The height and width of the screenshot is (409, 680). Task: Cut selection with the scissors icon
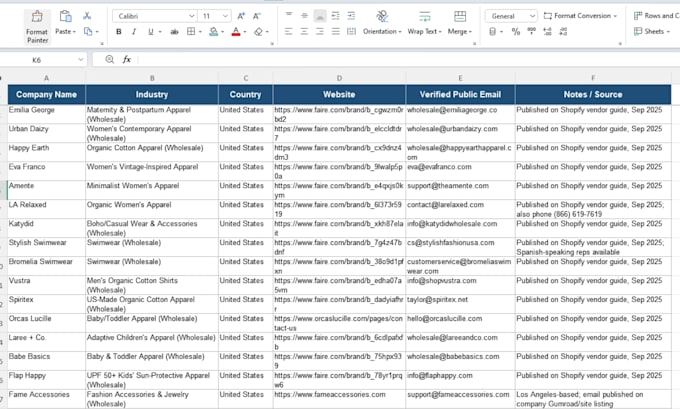click(87, 16)
